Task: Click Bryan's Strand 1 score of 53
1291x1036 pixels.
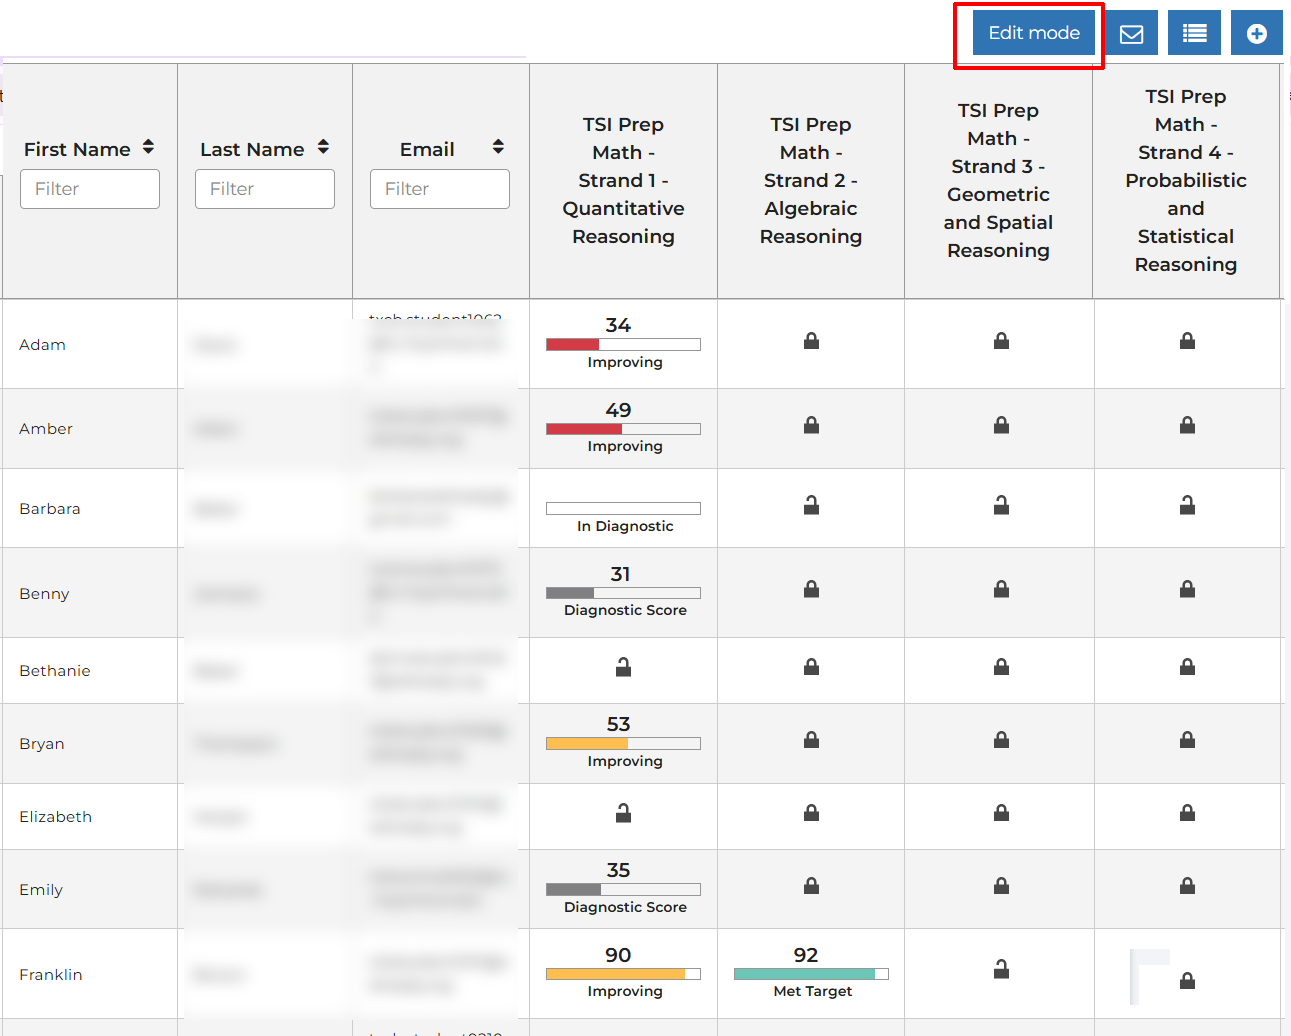Action: [x=618, y=724]
